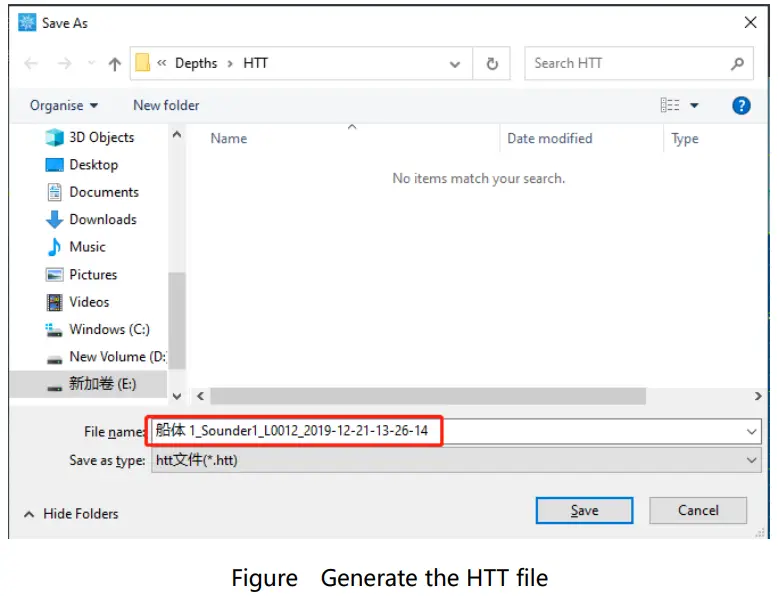Open the Organise menu

click(x=64, y=105)
